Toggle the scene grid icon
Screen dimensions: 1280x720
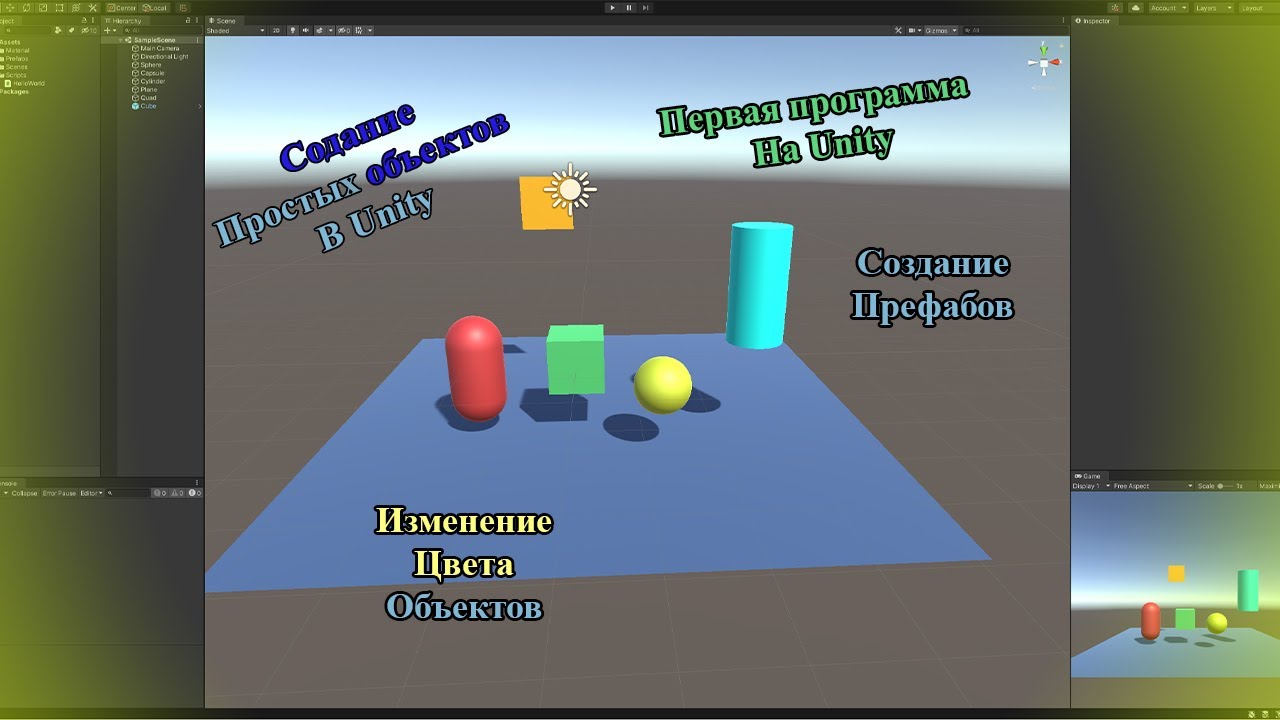click(359, 31)
